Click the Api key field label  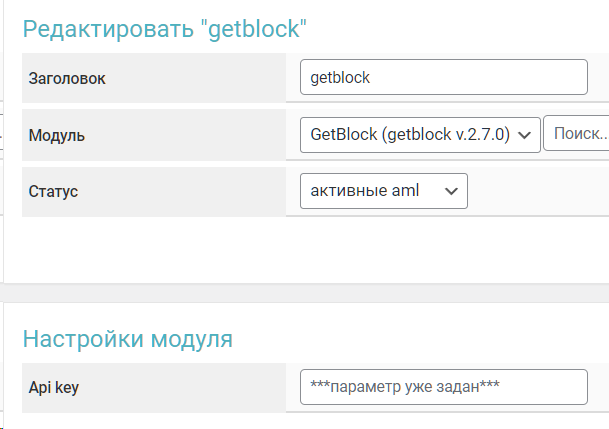[x=54, y=388]
